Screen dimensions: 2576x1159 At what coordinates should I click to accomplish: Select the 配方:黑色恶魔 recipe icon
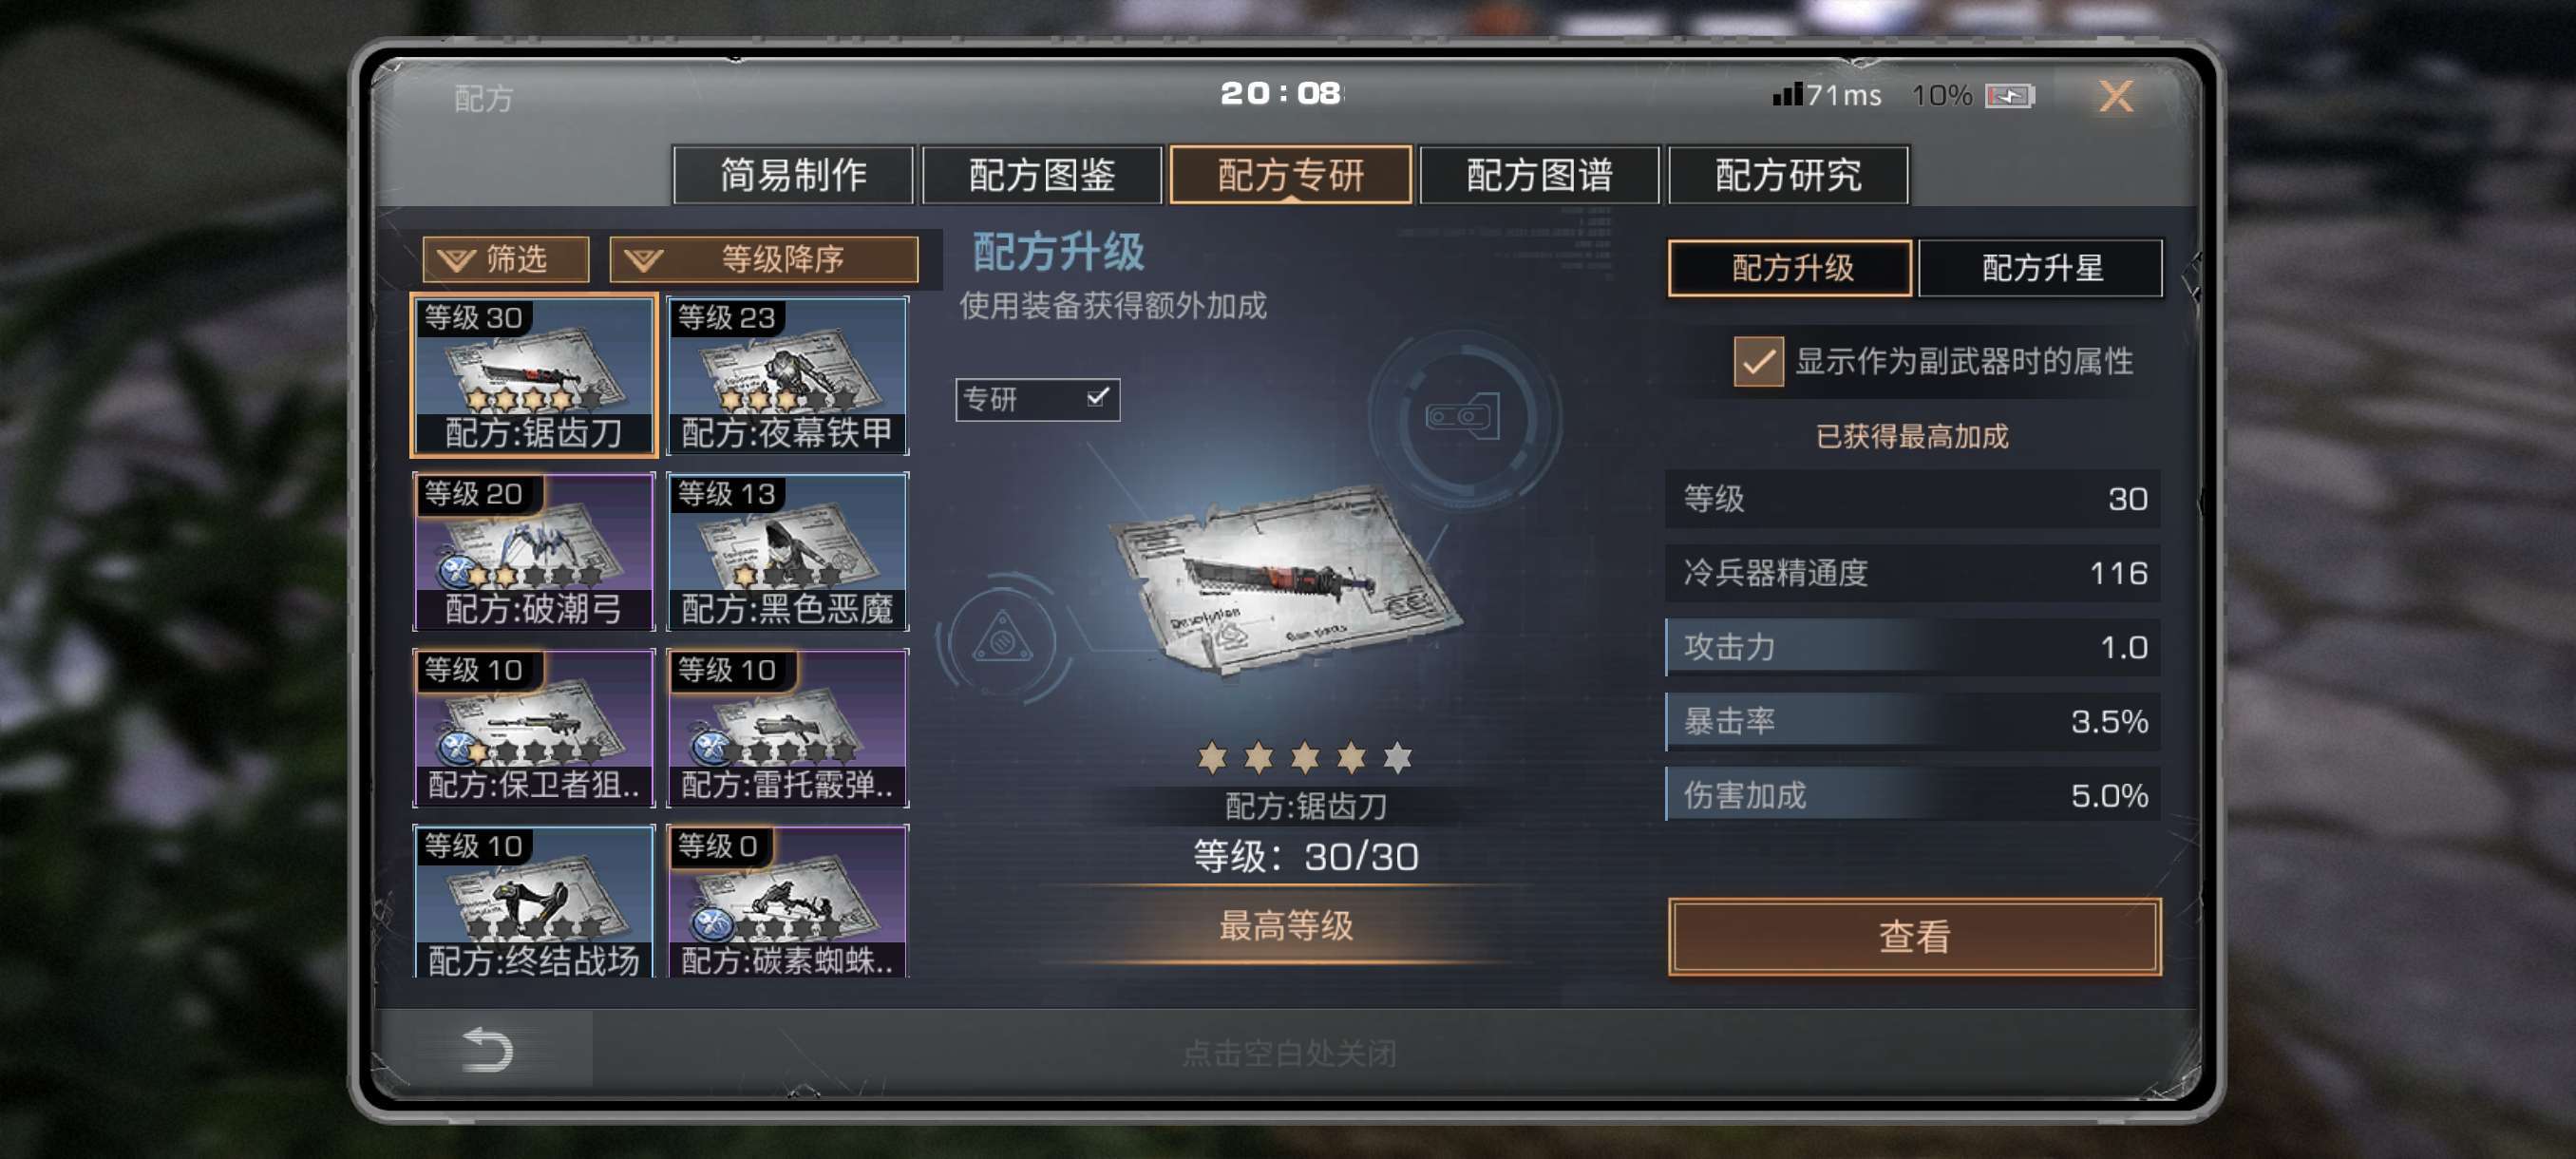(x=787, y=551)
